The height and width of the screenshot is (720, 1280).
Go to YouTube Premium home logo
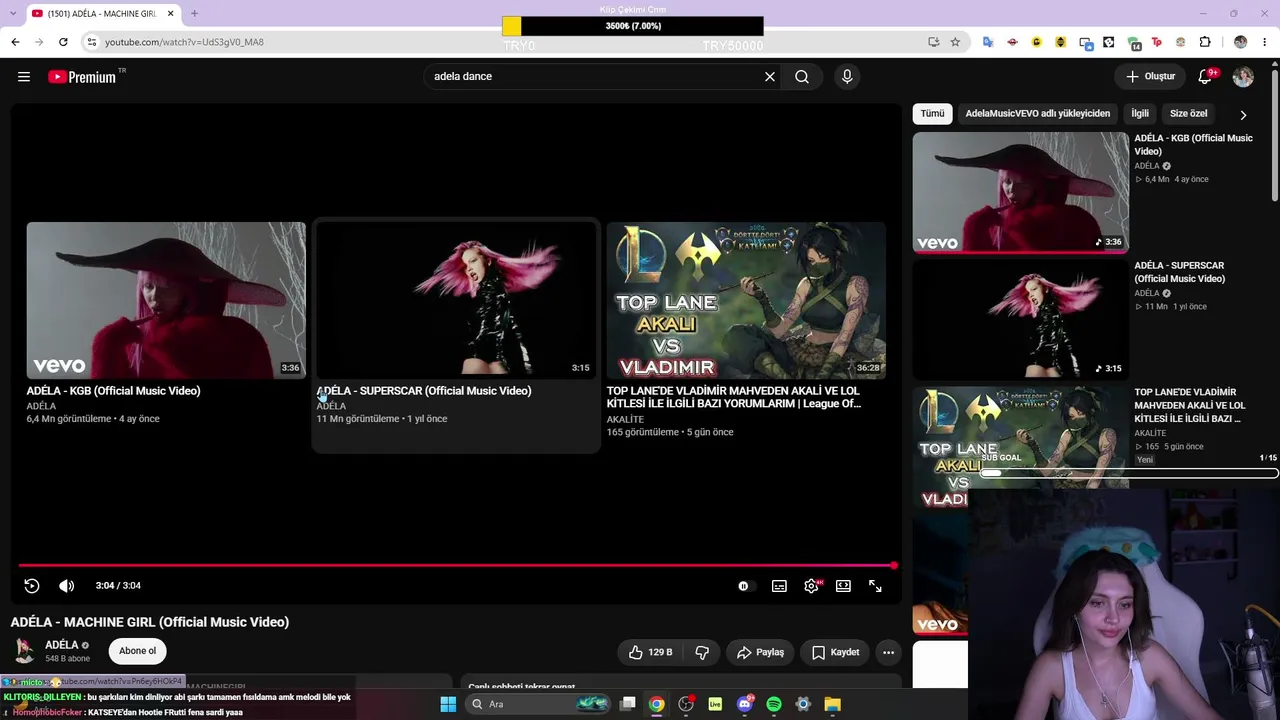click(82, 77)
